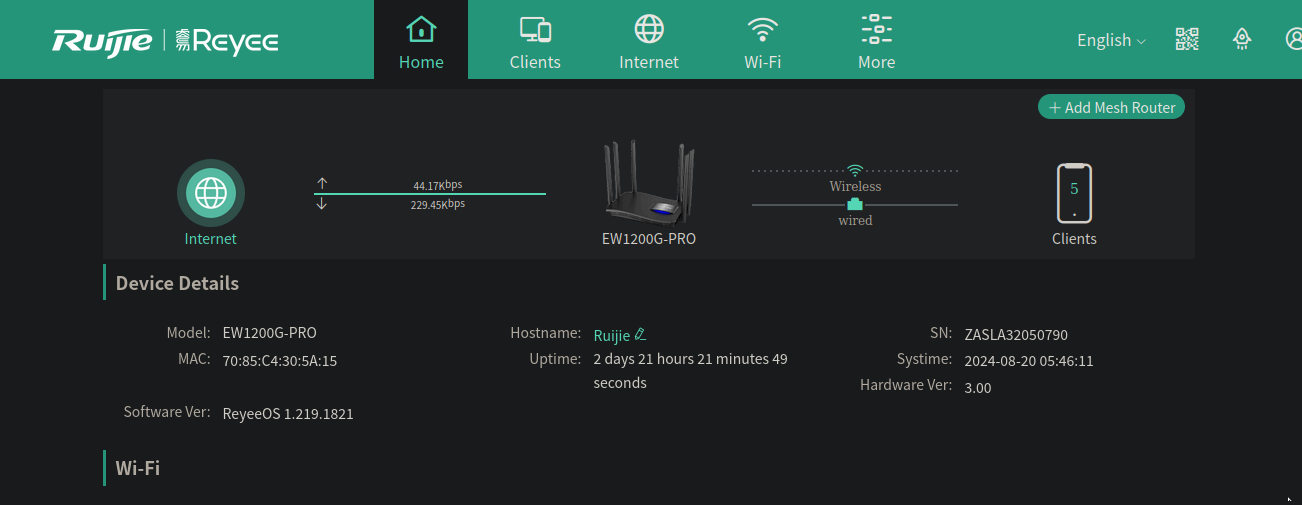
Task: Click the rocket icon in header
Action: pos(1242,39)
